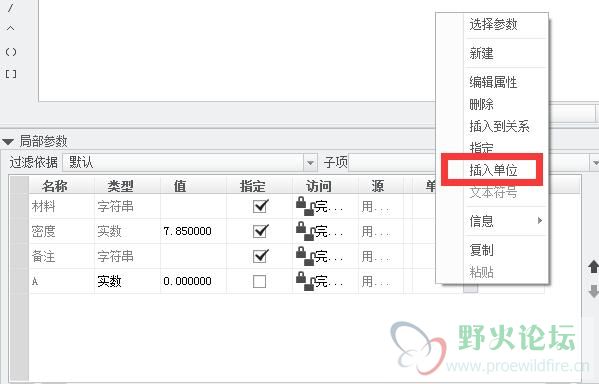The image size is (599, 384).
Task: Select 删除 from the context menu
Action: (x=481, y=104)
